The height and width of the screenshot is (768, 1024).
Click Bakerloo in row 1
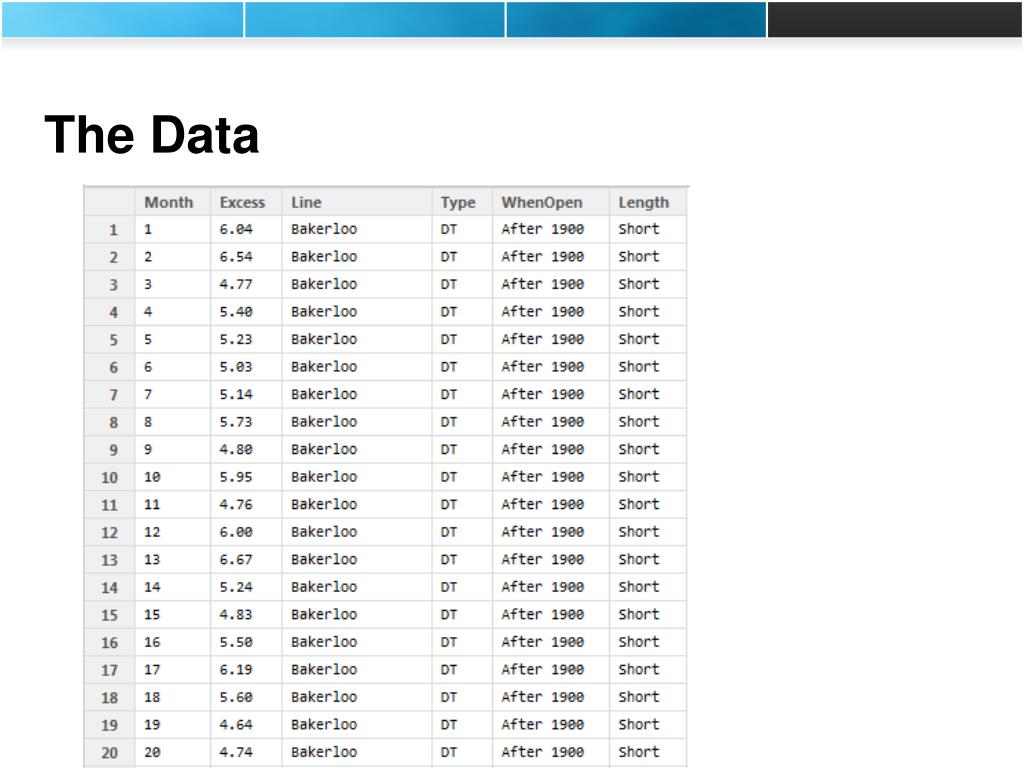(324, 229)
